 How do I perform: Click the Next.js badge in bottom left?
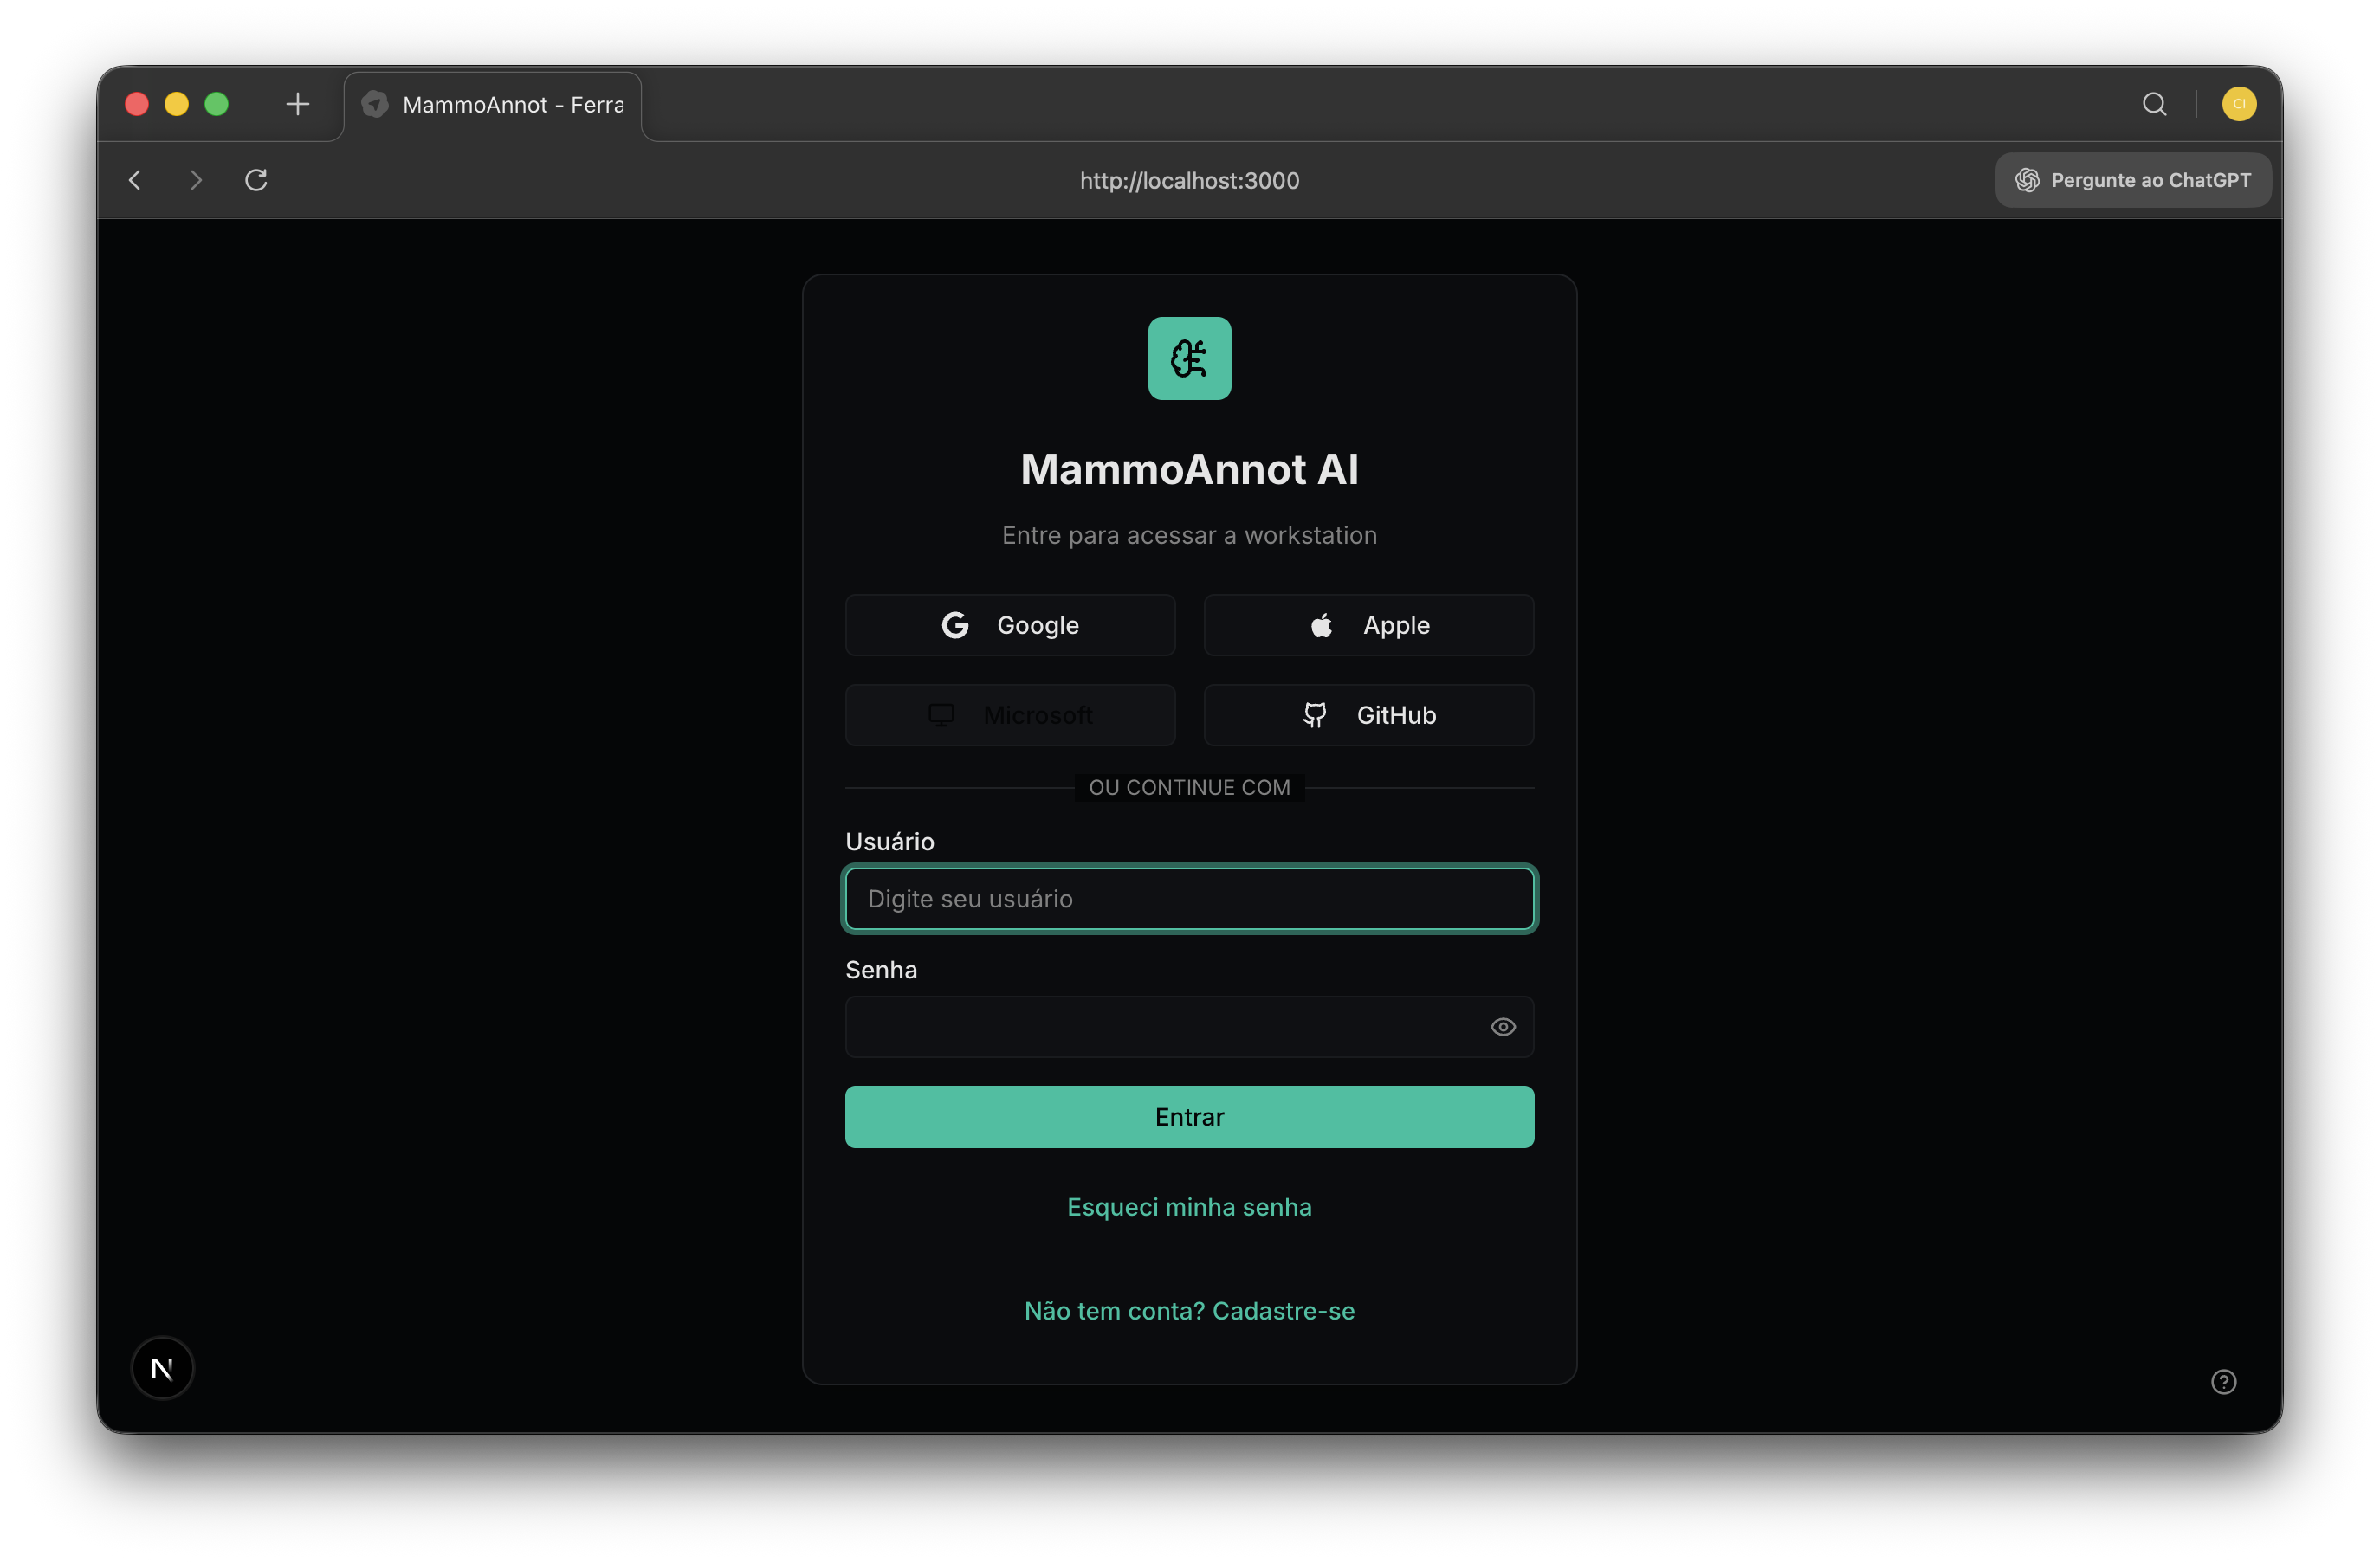click(x=162, y=1368)
